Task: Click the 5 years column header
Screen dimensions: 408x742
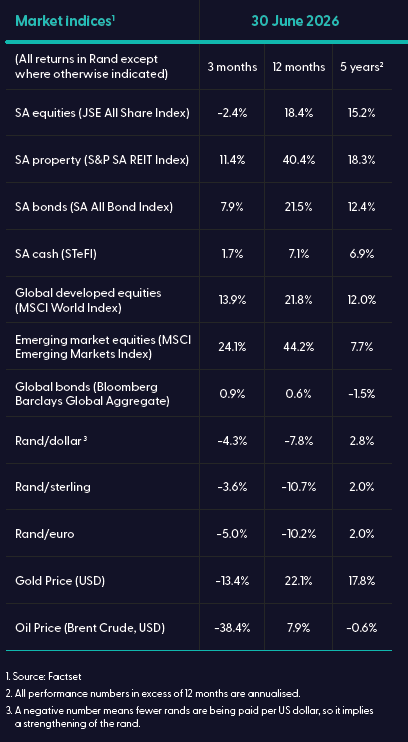Action: (x=362, y=67)
